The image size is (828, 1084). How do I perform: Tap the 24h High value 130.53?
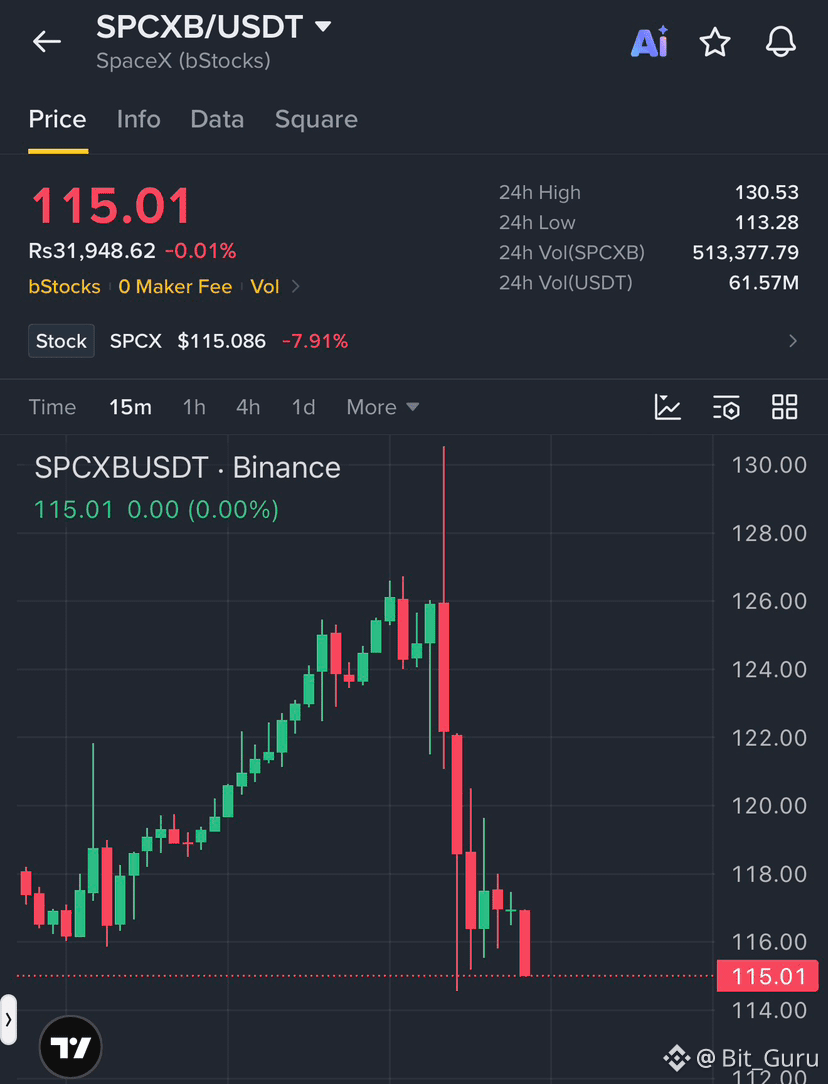pyautogui.click(x=766, y=192)
